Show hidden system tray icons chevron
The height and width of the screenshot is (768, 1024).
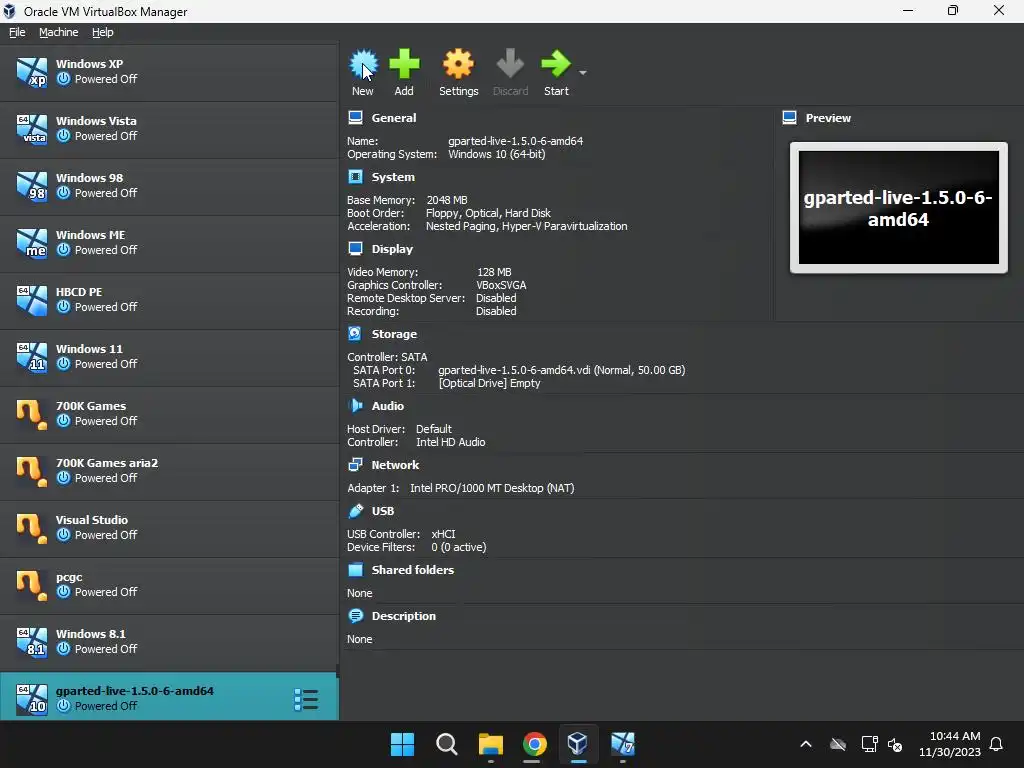coord(806,744)
